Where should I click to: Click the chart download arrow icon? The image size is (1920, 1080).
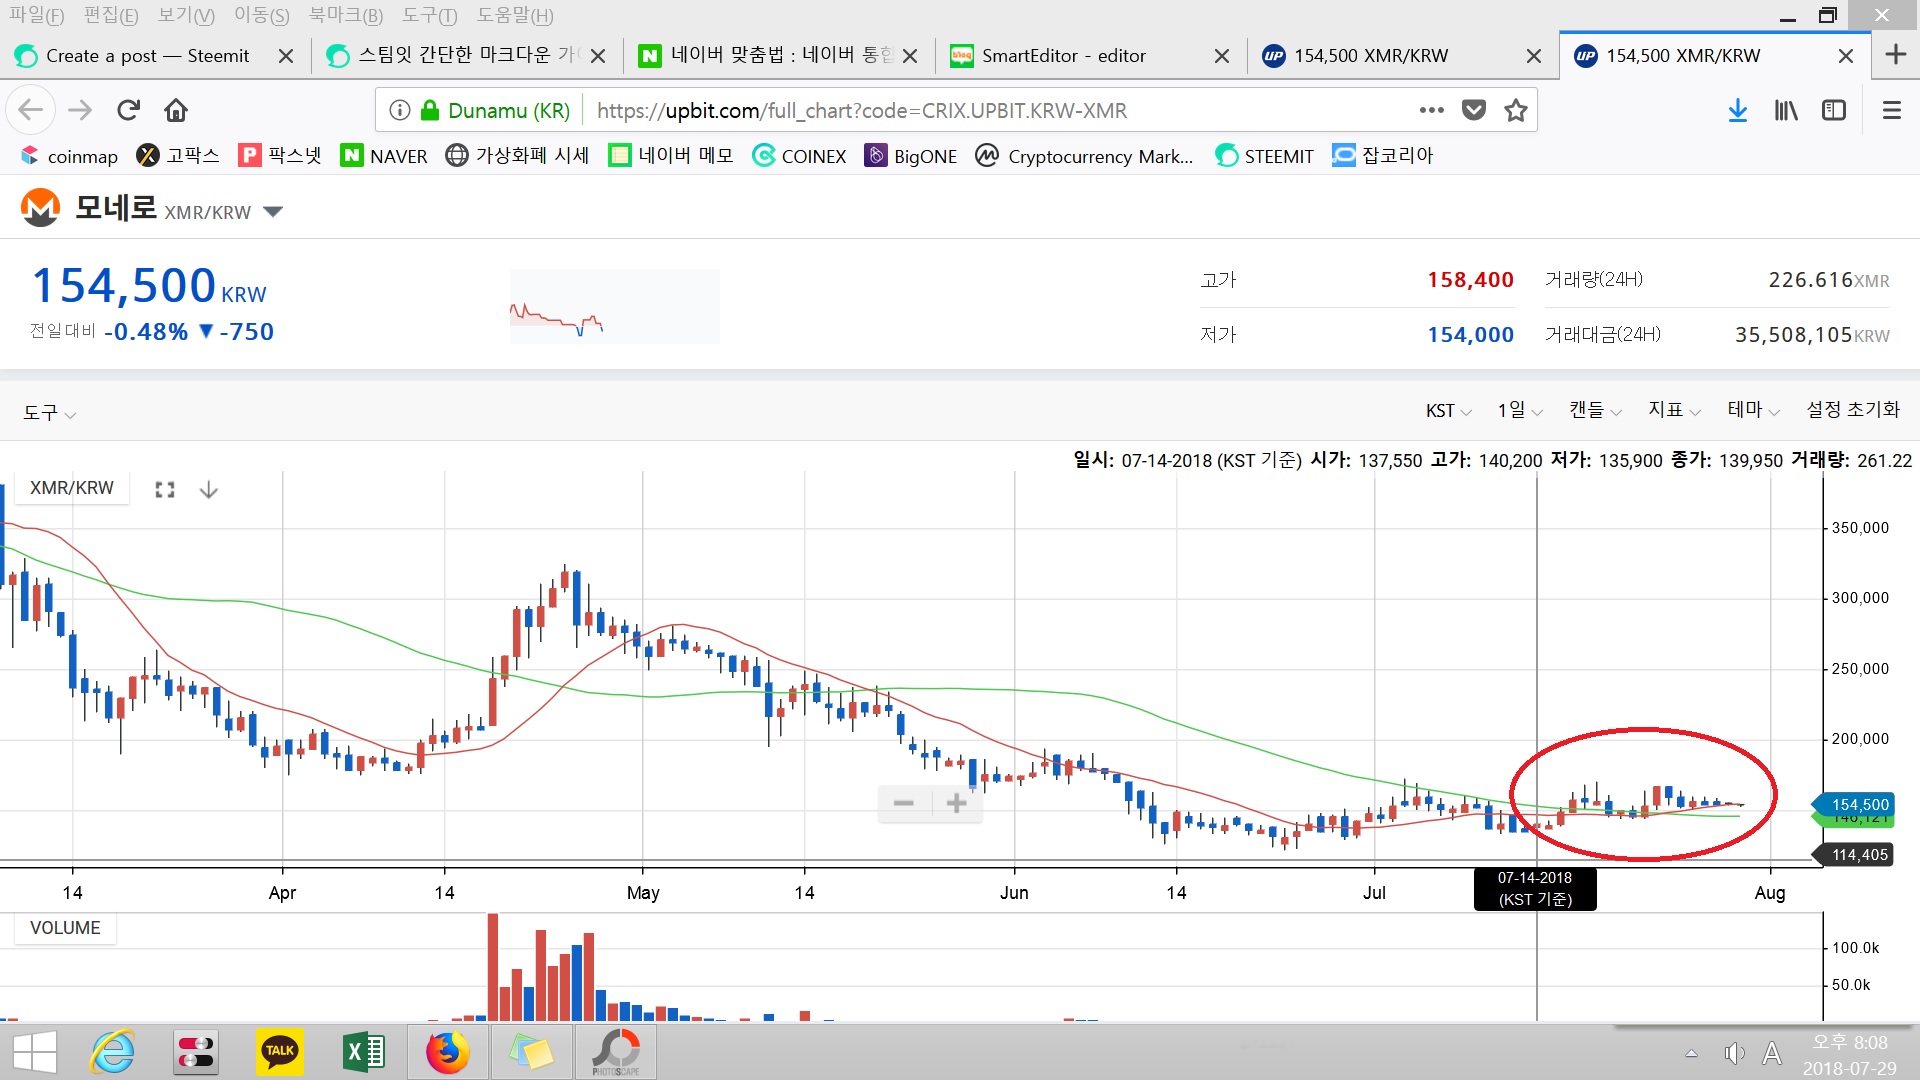click(208, 490)
